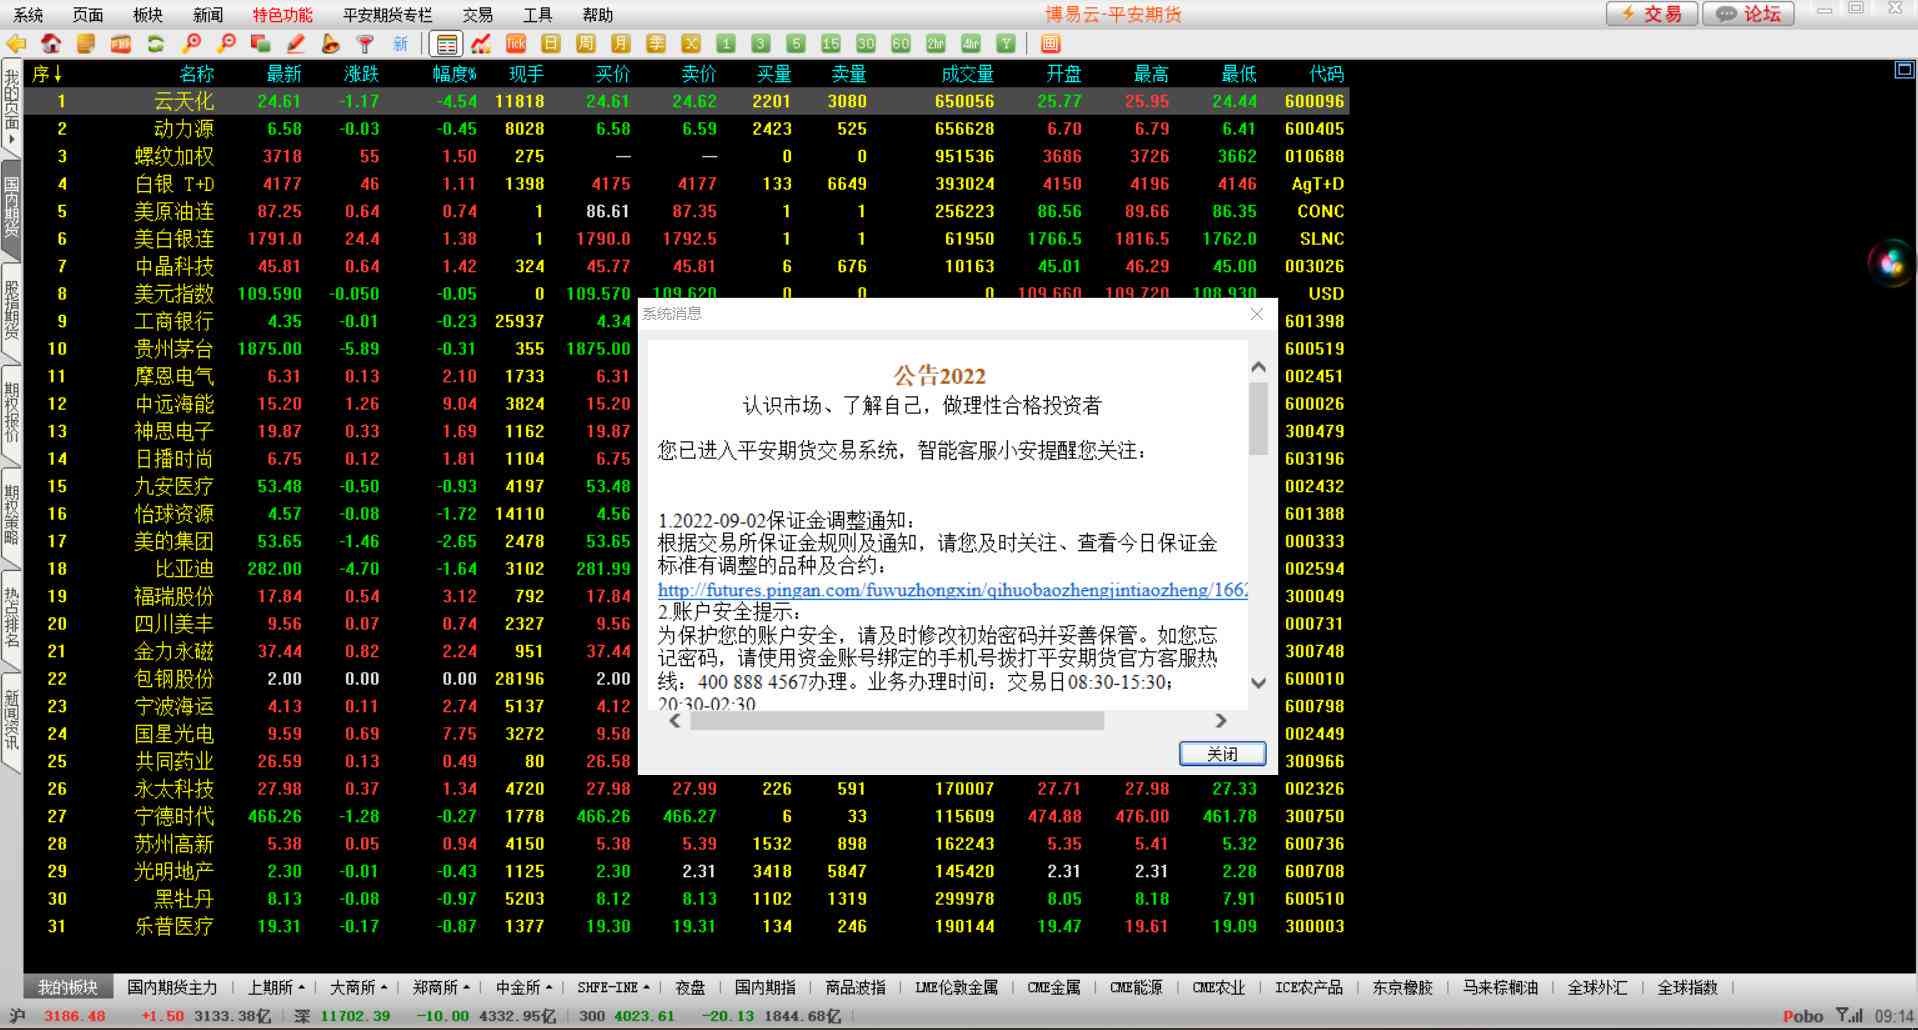Switch to the quote list view icon
Viewport: 1918px width, 1030px height.
(x=447, y=44)
